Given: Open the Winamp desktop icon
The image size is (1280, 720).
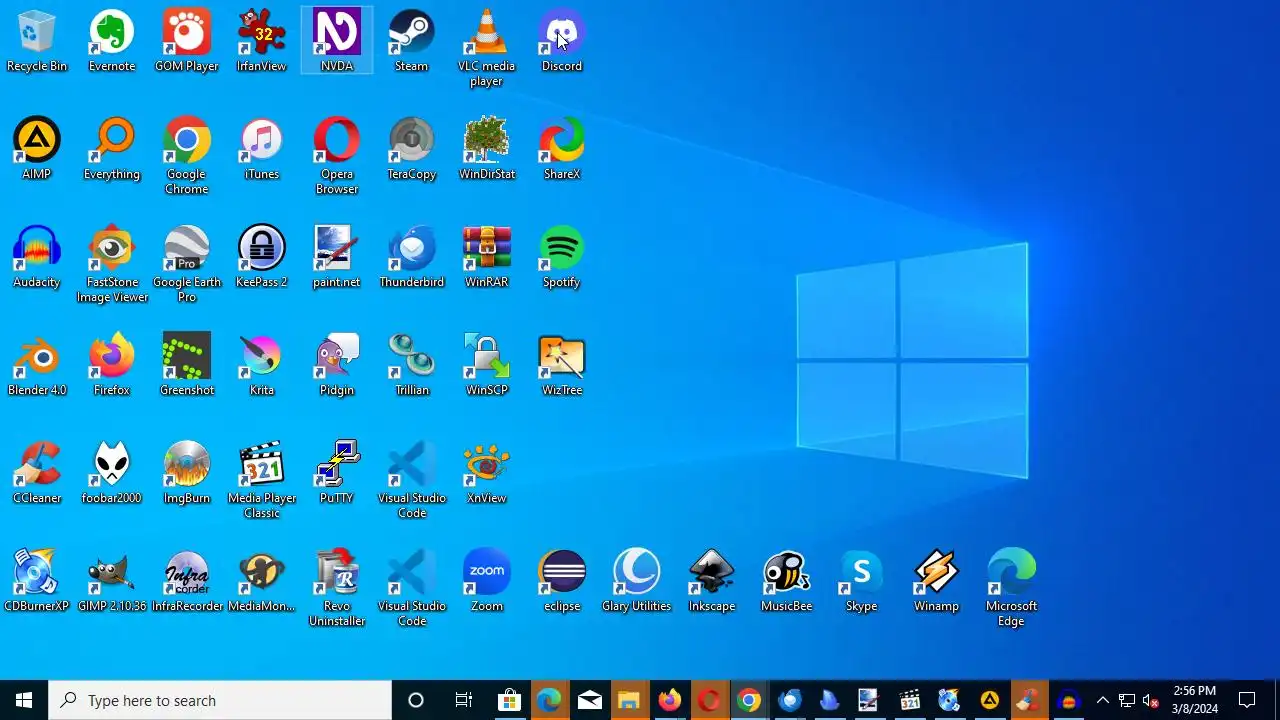Looking at the screenshot, I should 937,581.
